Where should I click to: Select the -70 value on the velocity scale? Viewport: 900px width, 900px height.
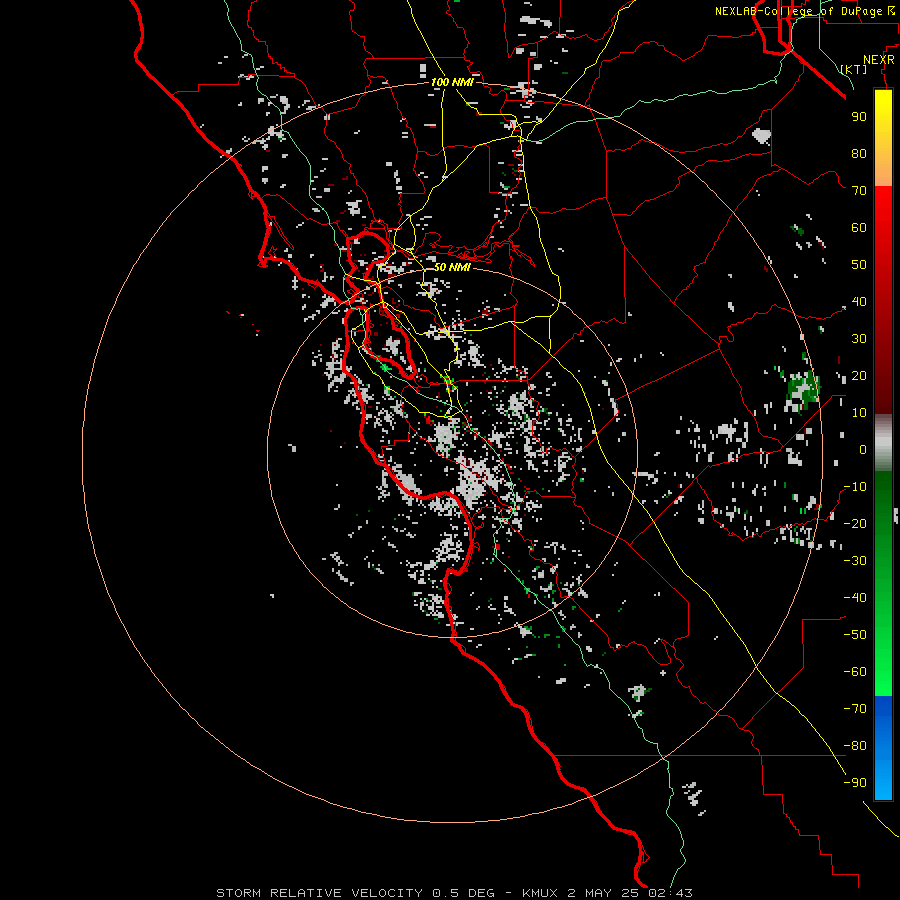pos(855,709)
